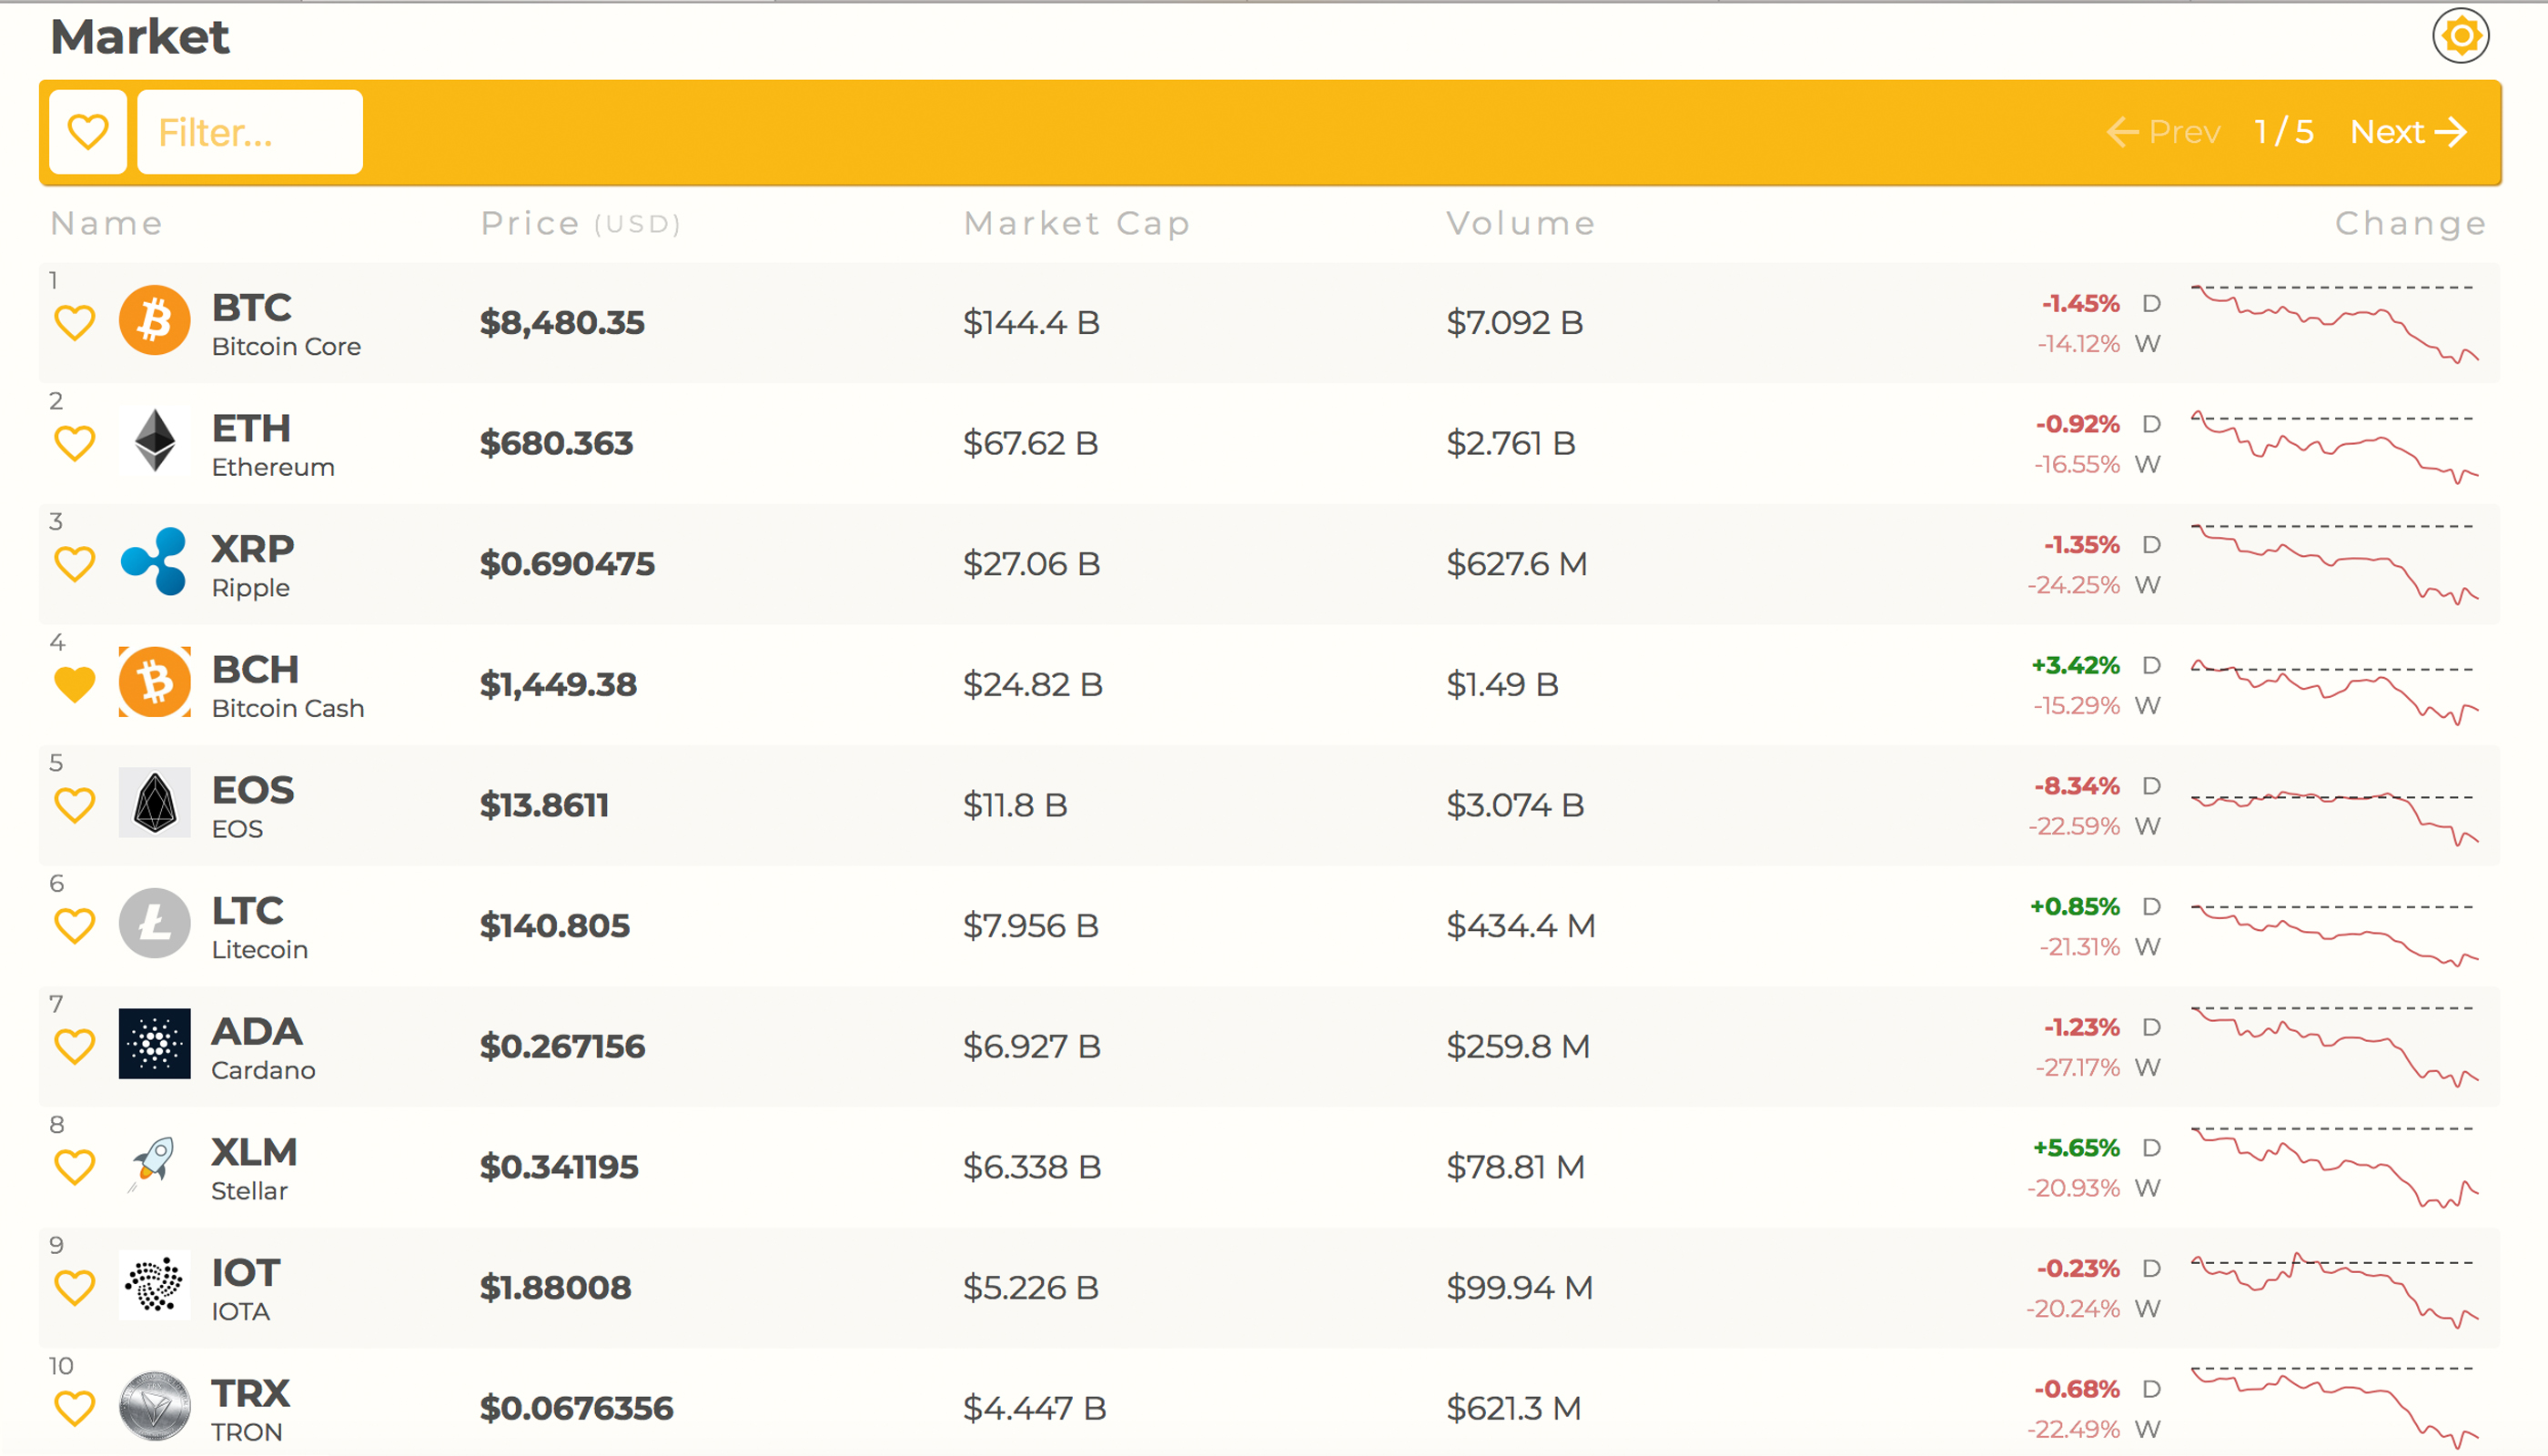Toggle IOTA IOT favorite heart icon
The height and width of the screenshot is (1456, 2548).
(74, 1286)
